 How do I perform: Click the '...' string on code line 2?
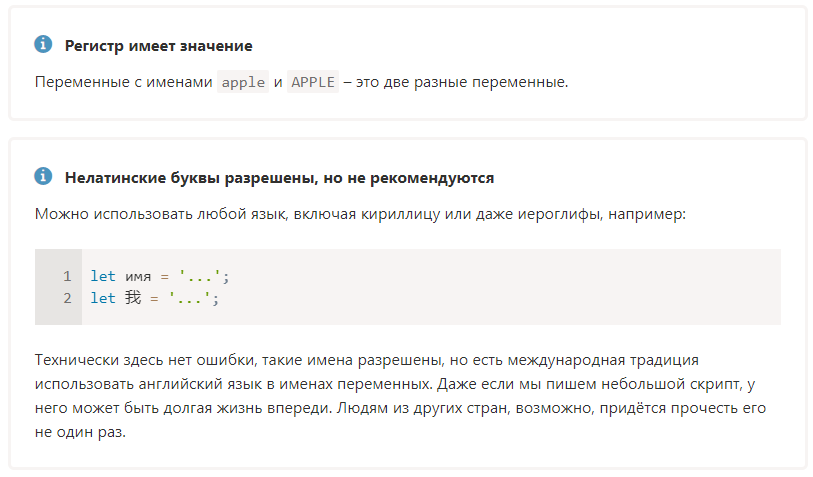click(190, 298)
